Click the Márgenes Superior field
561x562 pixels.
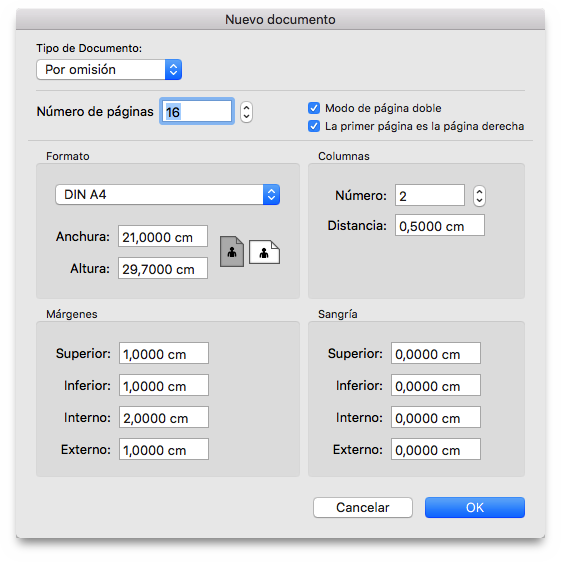[x=164, y=353]
